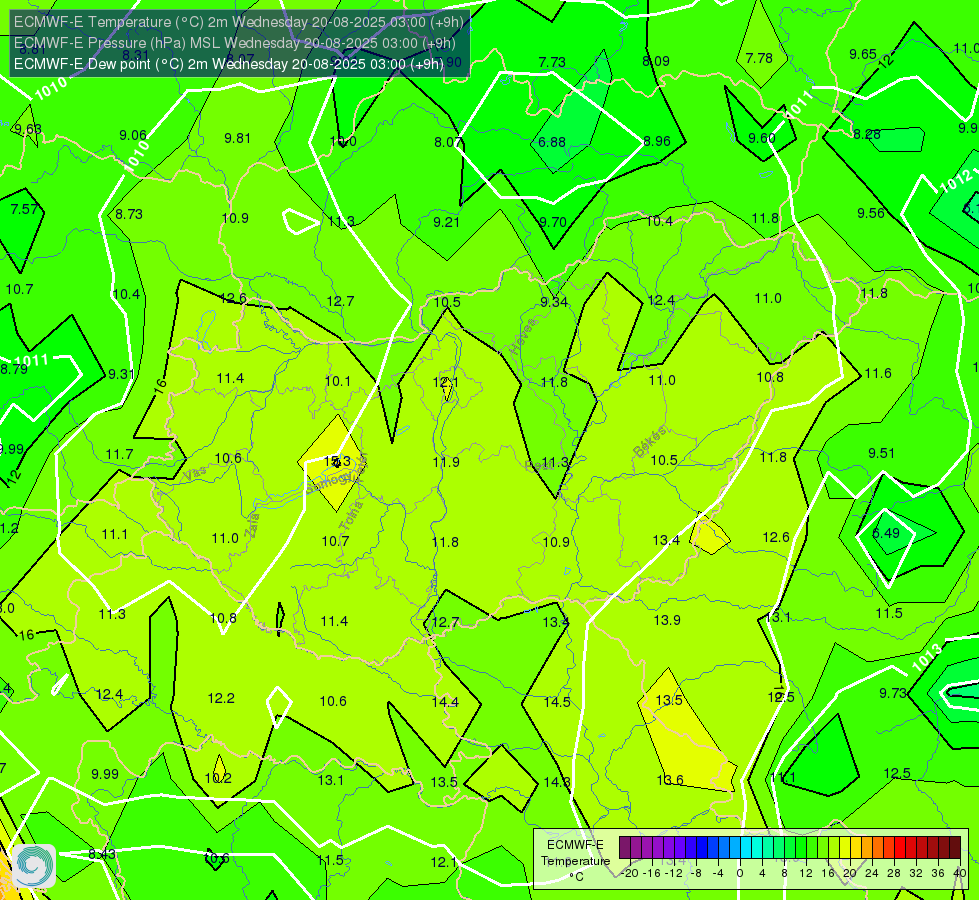The width and height of the screenshot is (979, 900).
Task: Click the 1012 isobar label
Action: click(956, 180)
